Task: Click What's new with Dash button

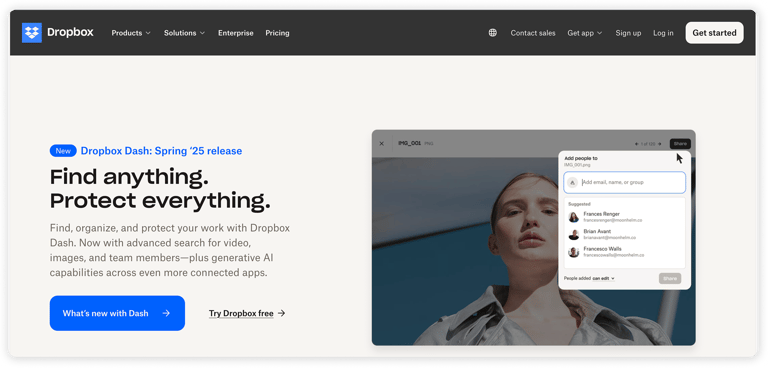Action: pos(117,313)
